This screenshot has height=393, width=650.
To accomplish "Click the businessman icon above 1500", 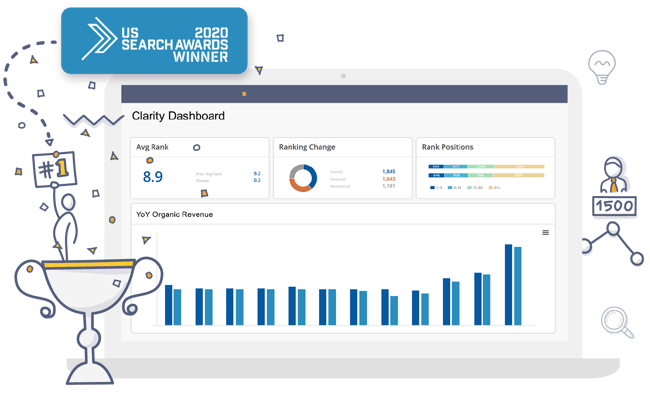I will point(614,175).
